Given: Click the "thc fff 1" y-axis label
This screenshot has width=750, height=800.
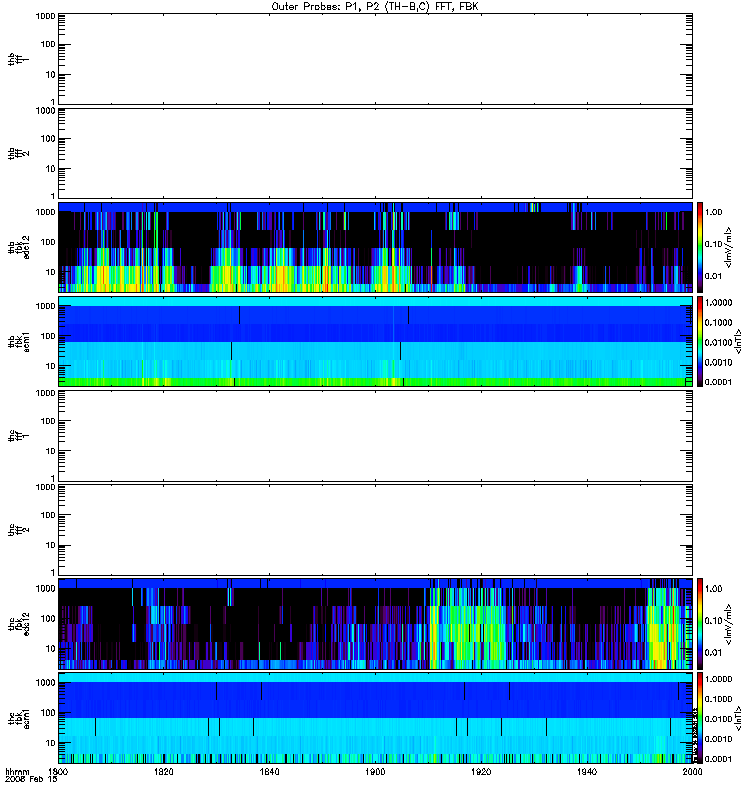Looking at the screenshot, I should tap(18, 436).
